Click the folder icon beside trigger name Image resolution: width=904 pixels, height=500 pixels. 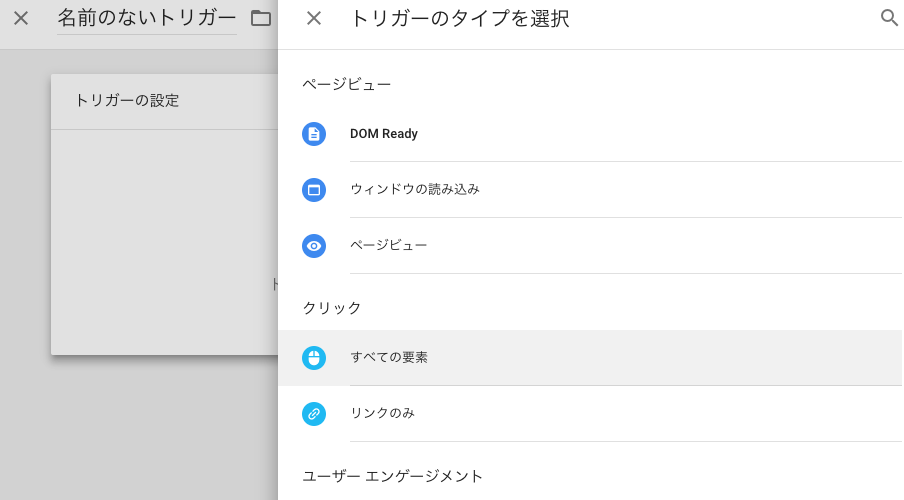(x=261, y=18)
